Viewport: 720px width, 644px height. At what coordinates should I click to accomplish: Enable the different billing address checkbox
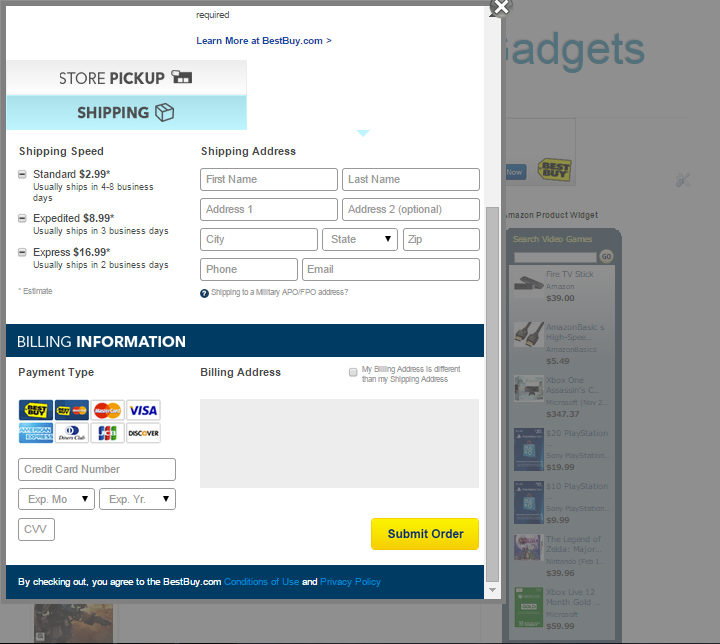353,372
